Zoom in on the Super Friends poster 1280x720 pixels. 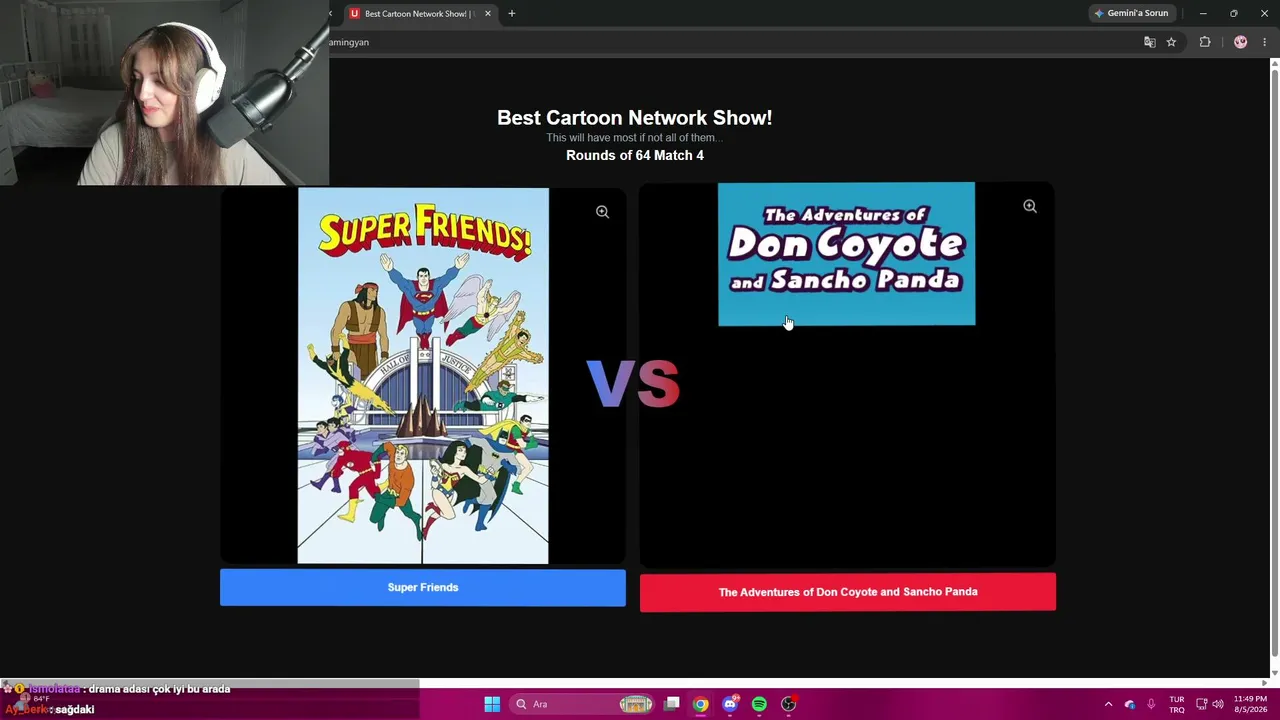click(602, 212)
